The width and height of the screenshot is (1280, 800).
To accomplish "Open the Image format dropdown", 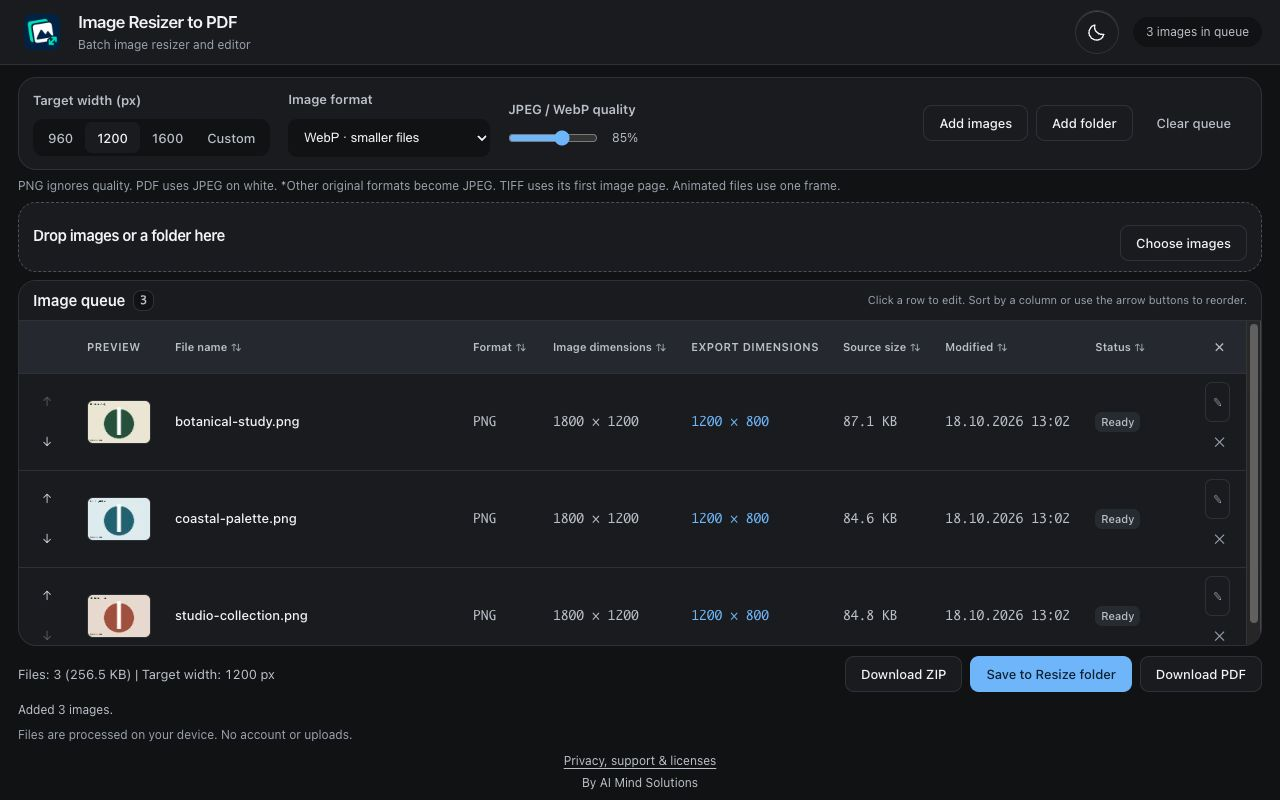I will [389, 138].
